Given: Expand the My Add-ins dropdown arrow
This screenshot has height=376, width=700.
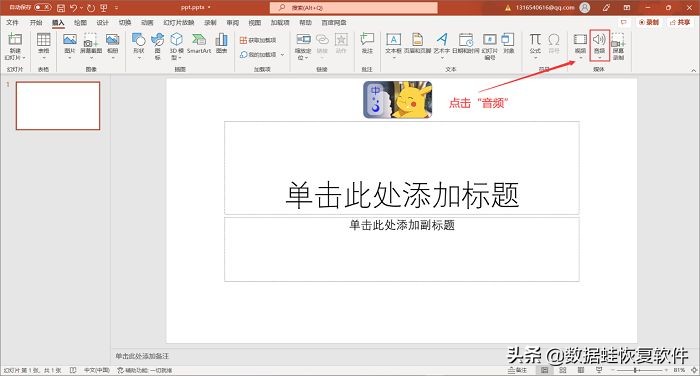Looking at the screenshot, I should [x=282, y=54].
